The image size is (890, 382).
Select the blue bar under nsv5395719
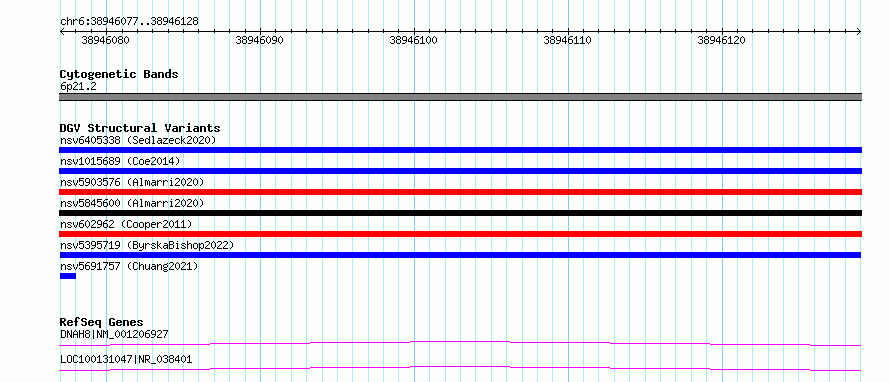pyautogui.click(x=460, y=255)
